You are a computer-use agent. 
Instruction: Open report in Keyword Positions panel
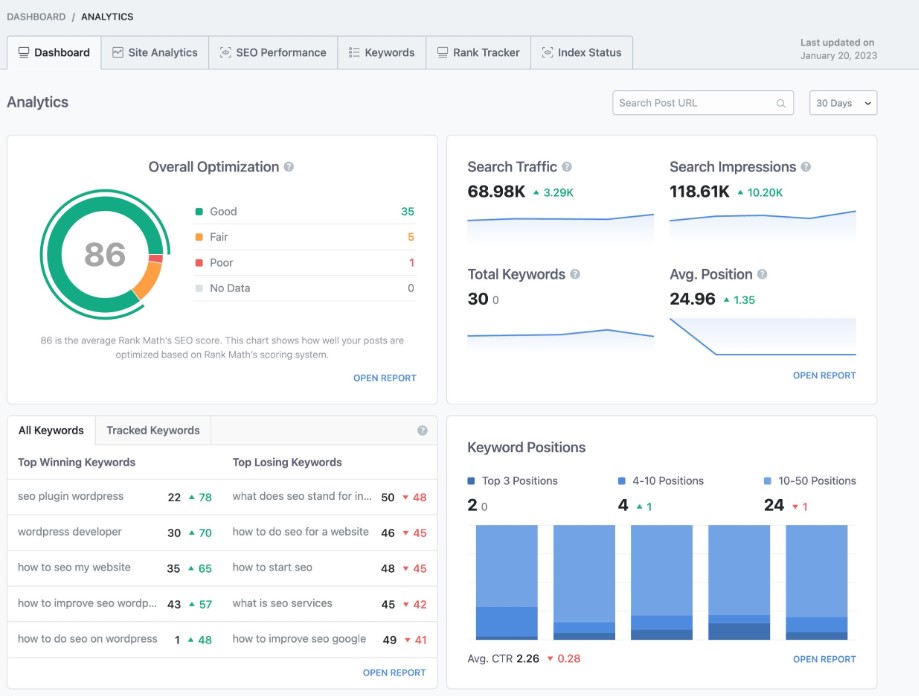pos(824,659)
